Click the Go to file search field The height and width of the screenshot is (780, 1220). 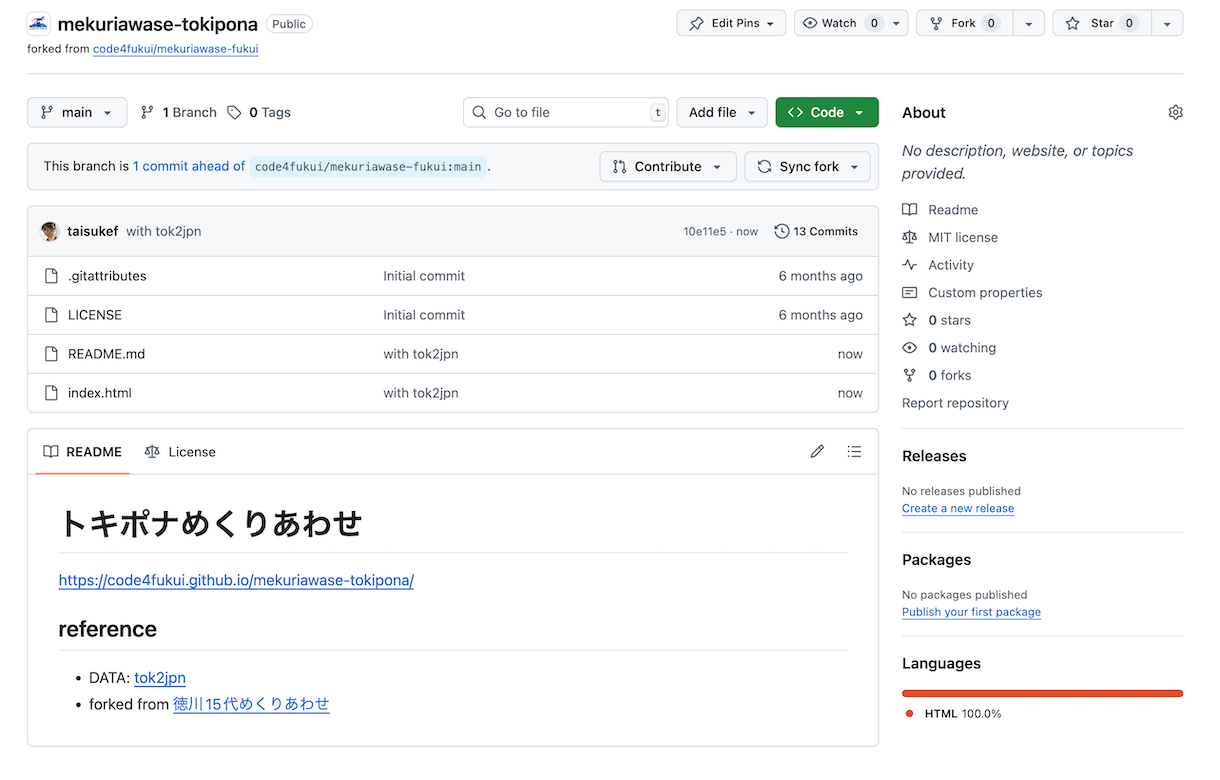[566, 113]
